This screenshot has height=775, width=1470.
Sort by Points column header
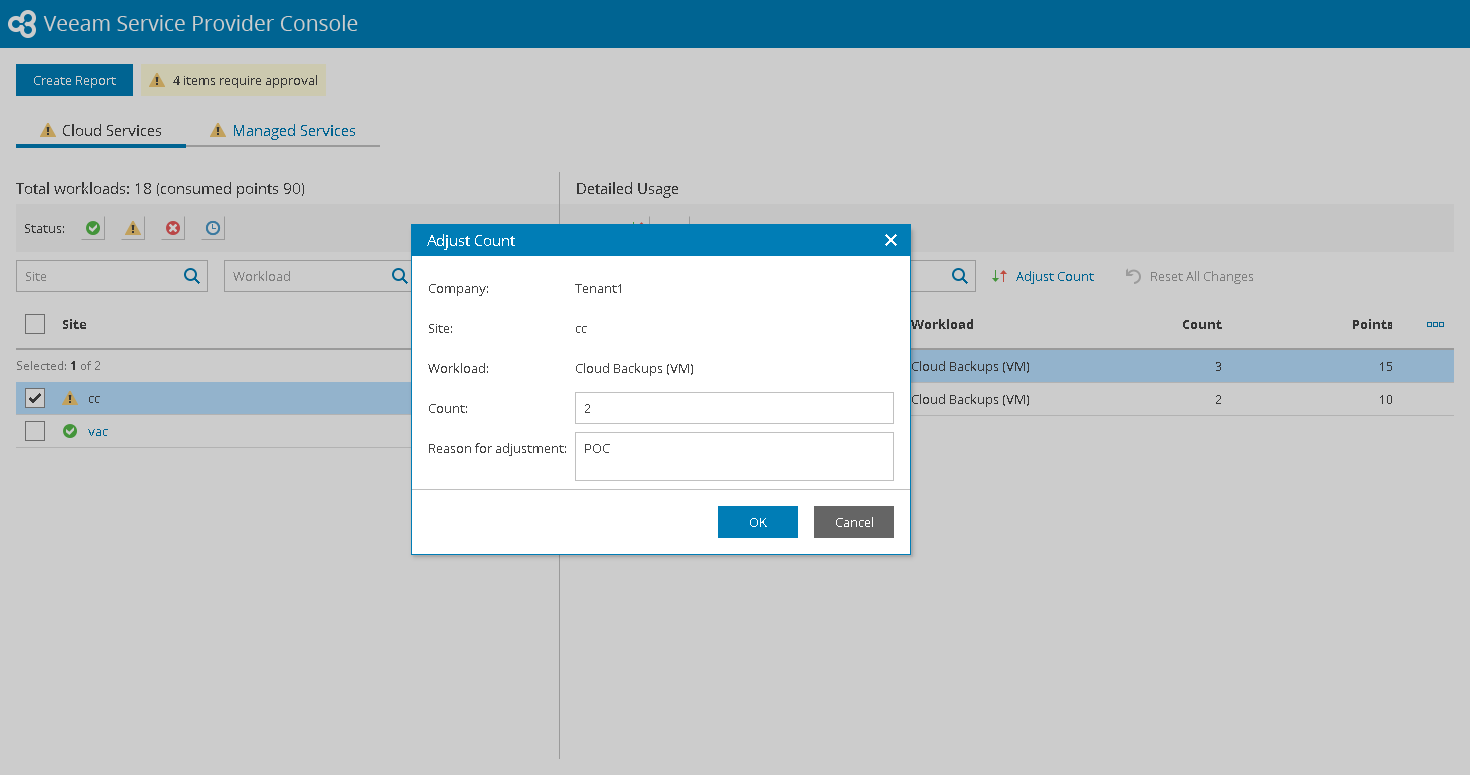tap(1372, 324)
